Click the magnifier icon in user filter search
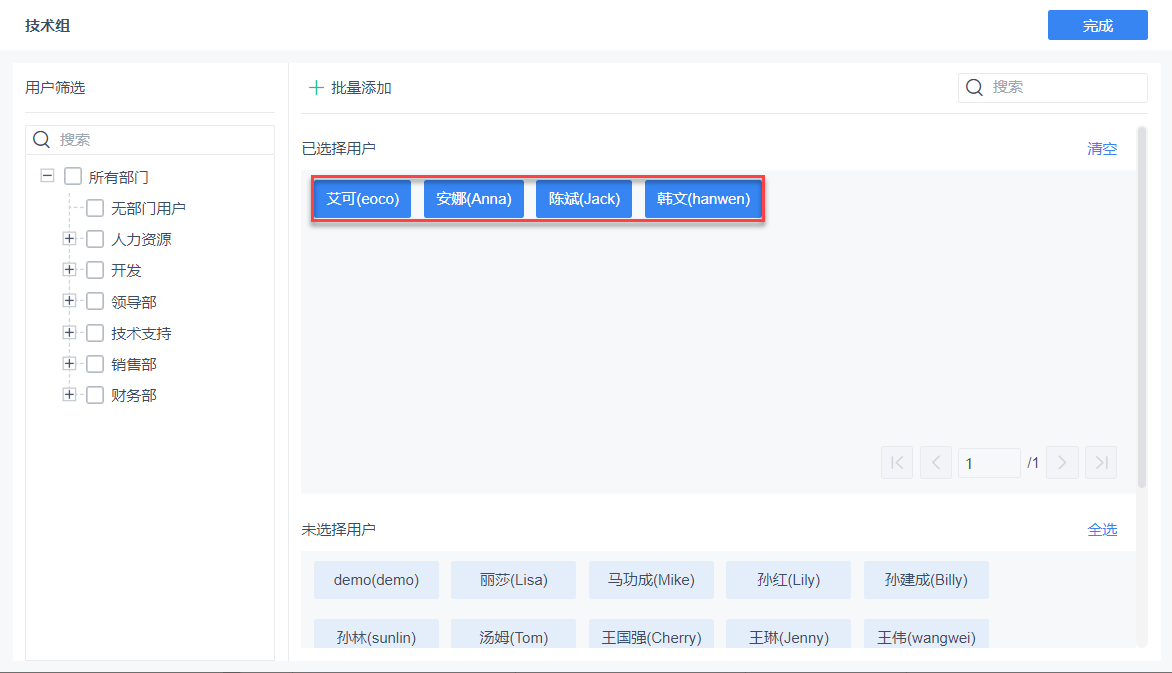 point(42,140)
